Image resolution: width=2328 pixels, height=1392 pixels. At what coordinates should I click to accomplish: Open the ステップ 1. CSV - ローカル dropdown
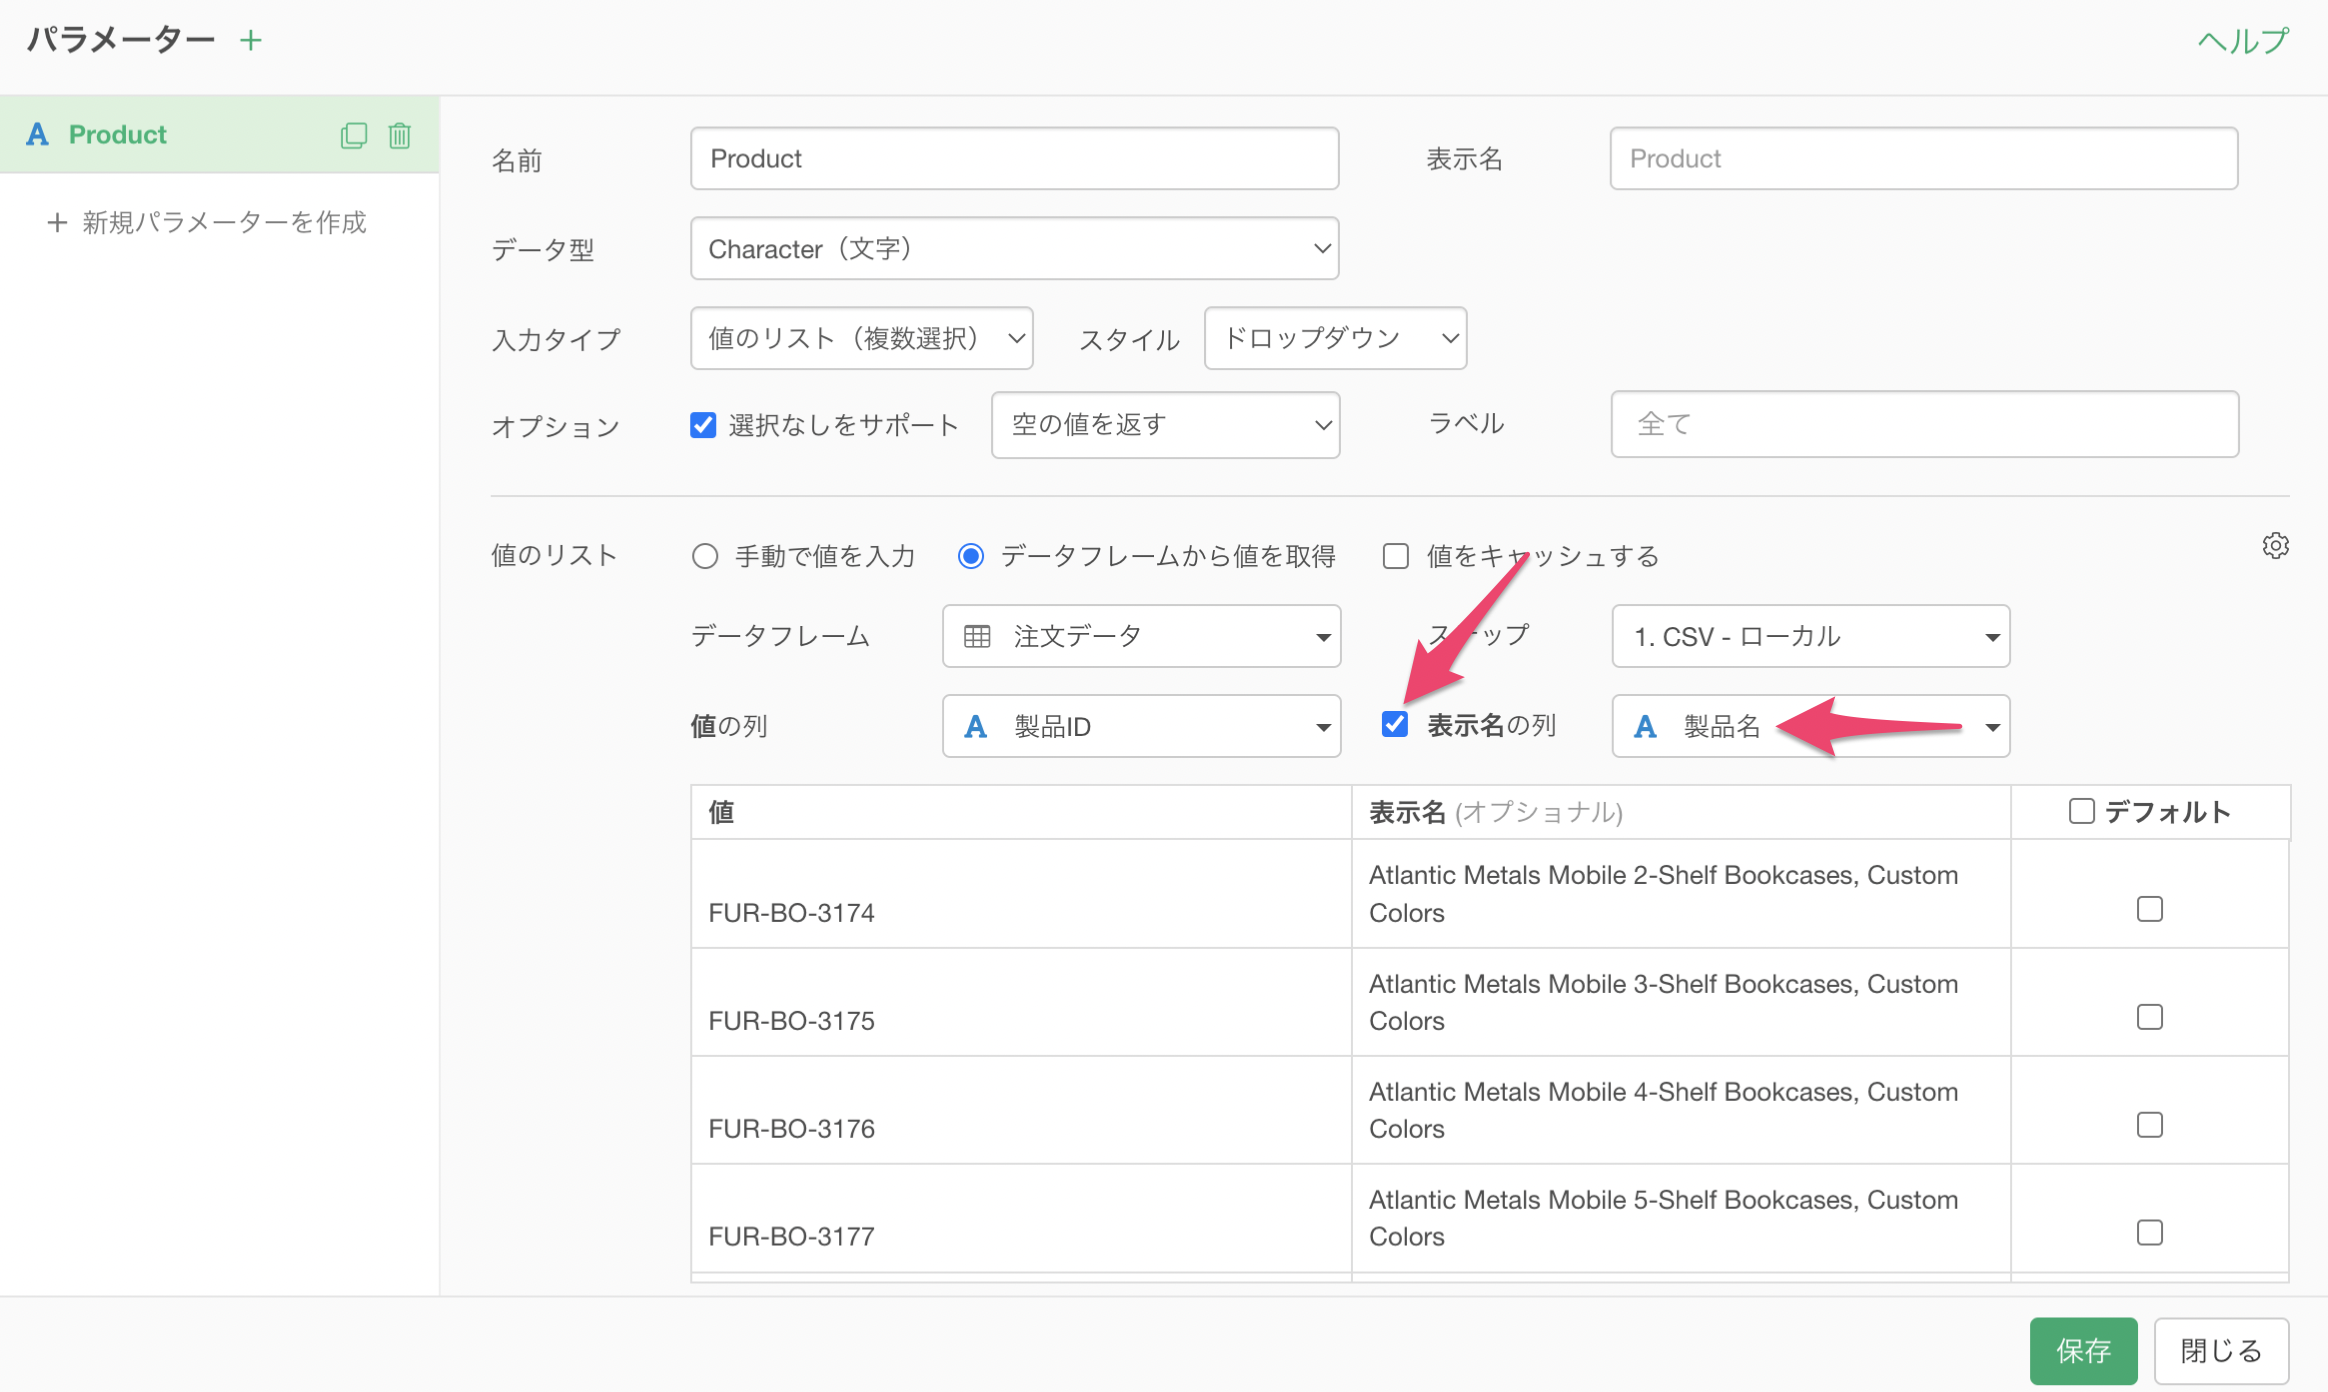[x=1810, y=637]
